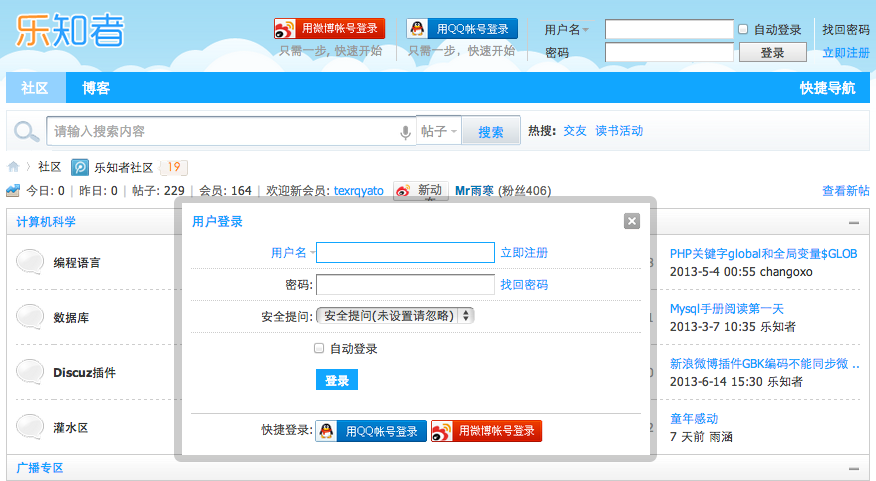
Task: Click the 乐知者 site logo
Action: [70, 30]
